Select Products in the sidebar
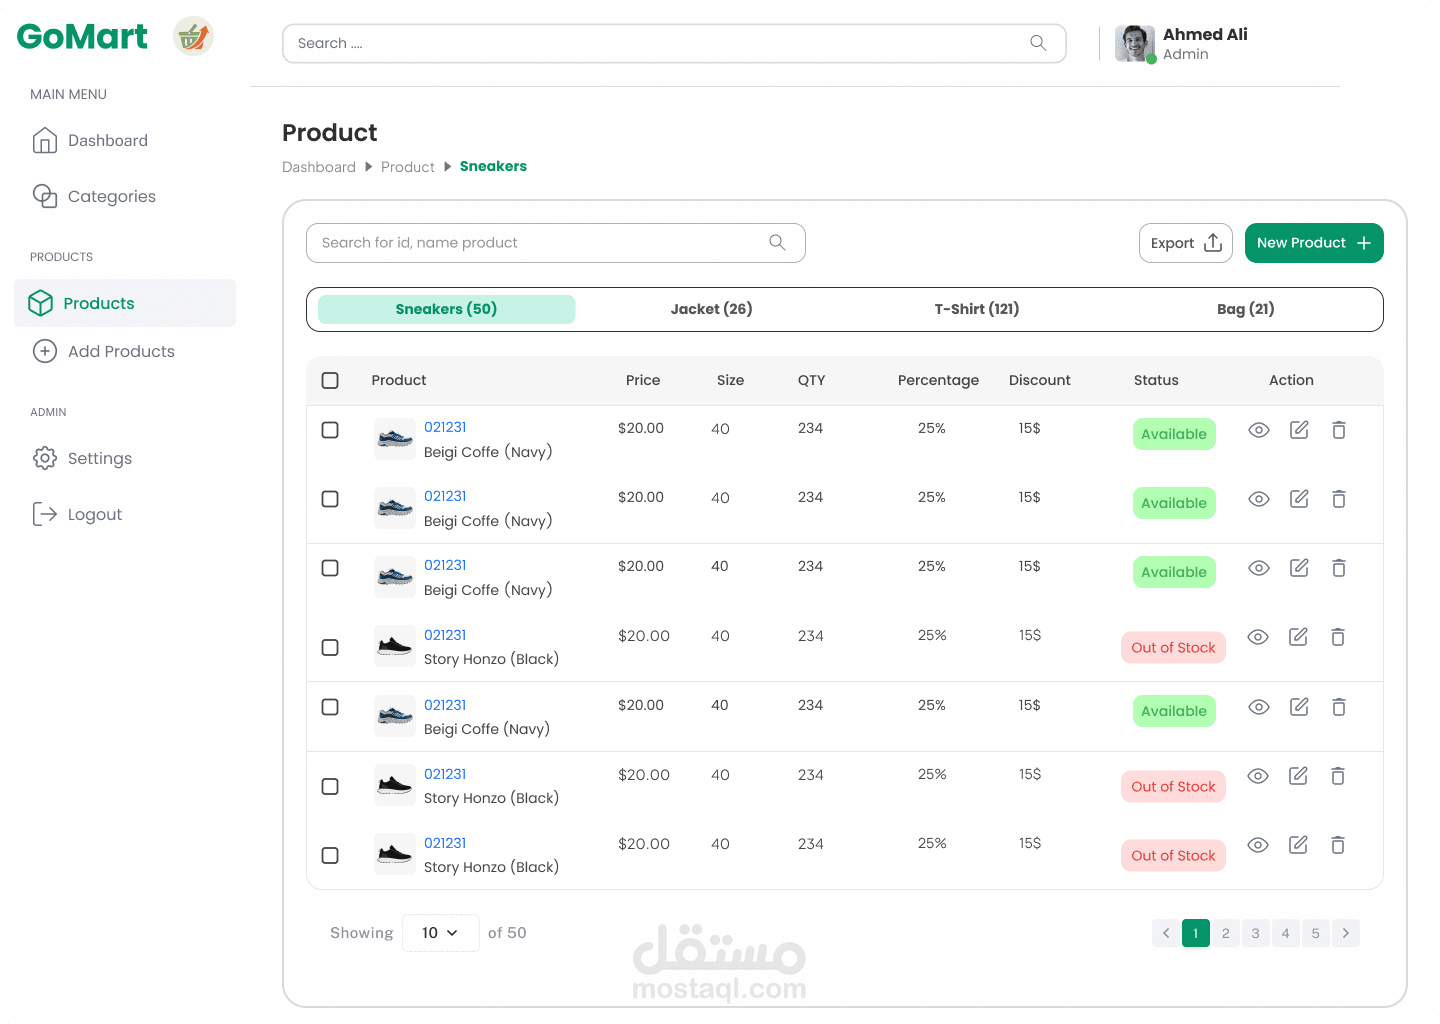Image resolution: width=1440 pixels, height=1024 pixels. pyautogui.click(x=125, y=303)
